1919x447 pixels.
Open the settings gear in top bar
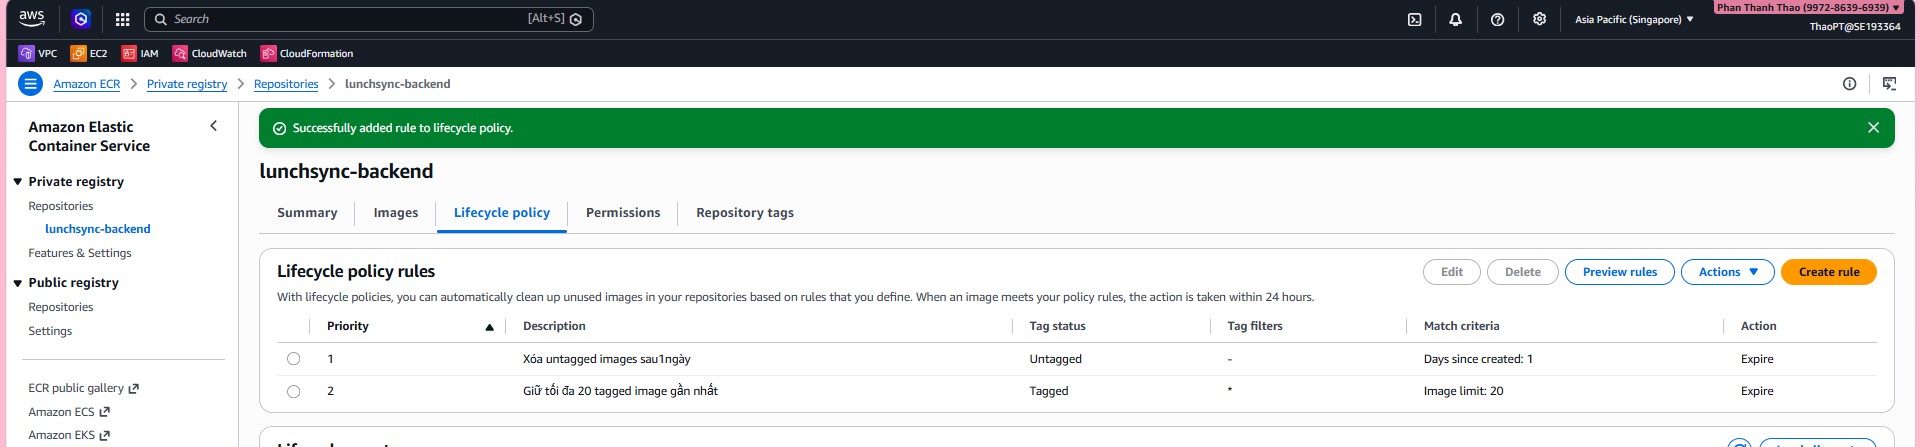tap(1539, 19)
